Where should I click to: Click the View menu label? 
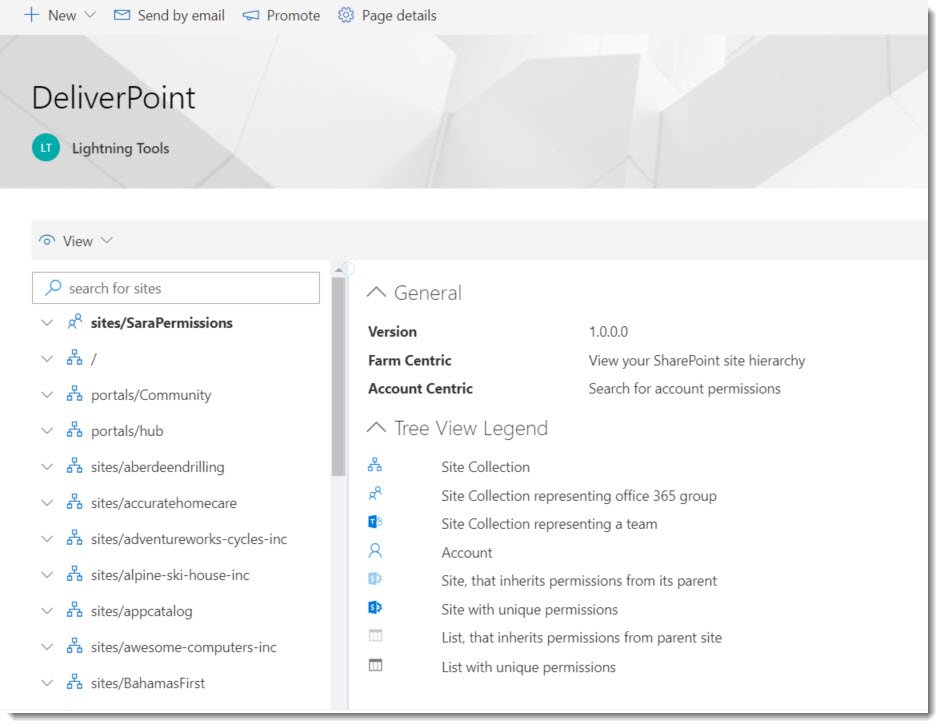coord(78,241)
